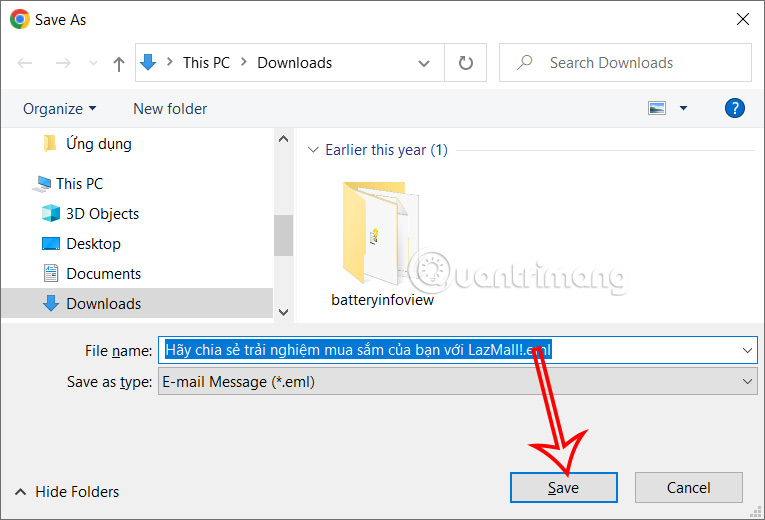Viewport: 765px width, 520px height.
Task: Click New folder in toolbar
Action: (x=170, y=109)
